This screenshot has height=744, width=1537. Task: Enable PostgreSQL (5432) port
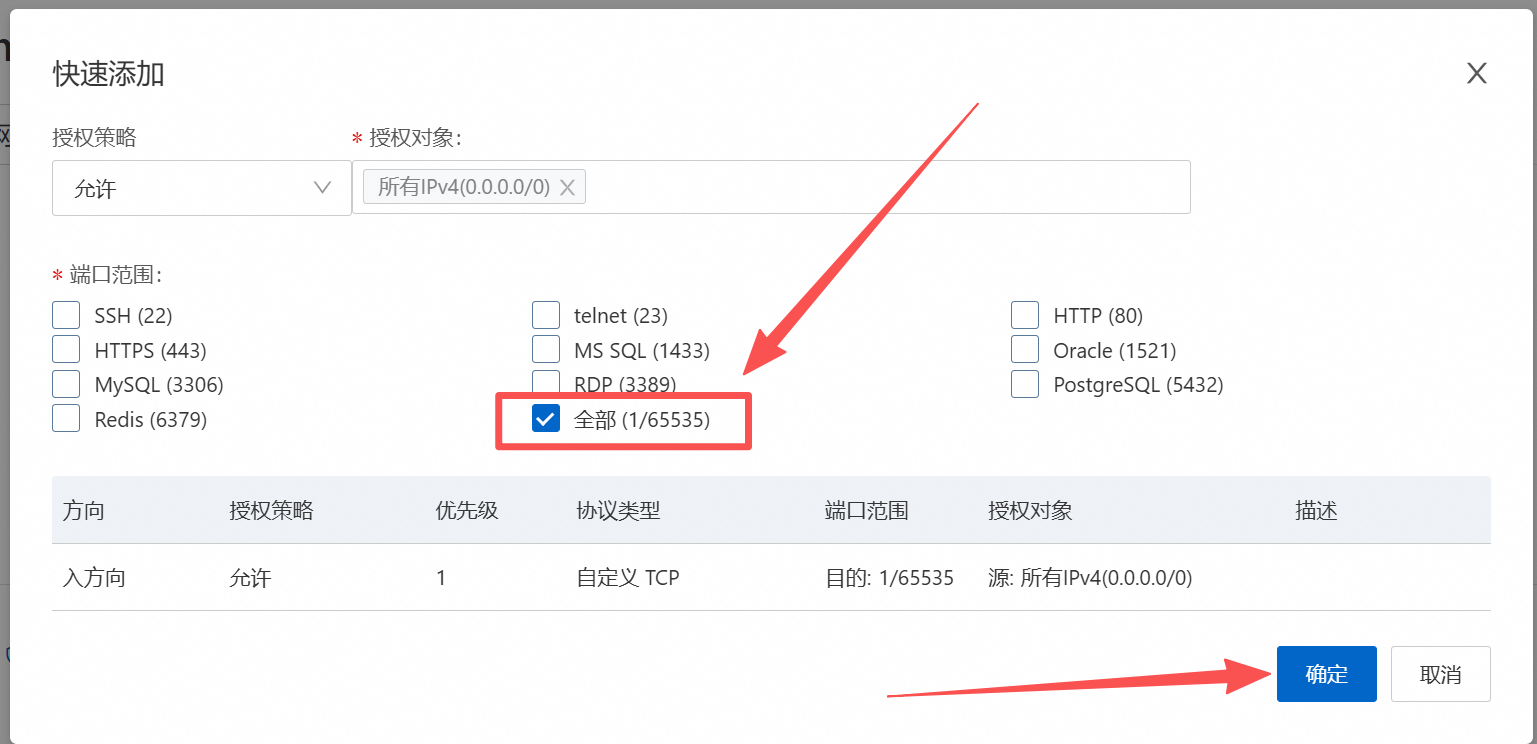pyautogui.click(x=1025, y=385)
